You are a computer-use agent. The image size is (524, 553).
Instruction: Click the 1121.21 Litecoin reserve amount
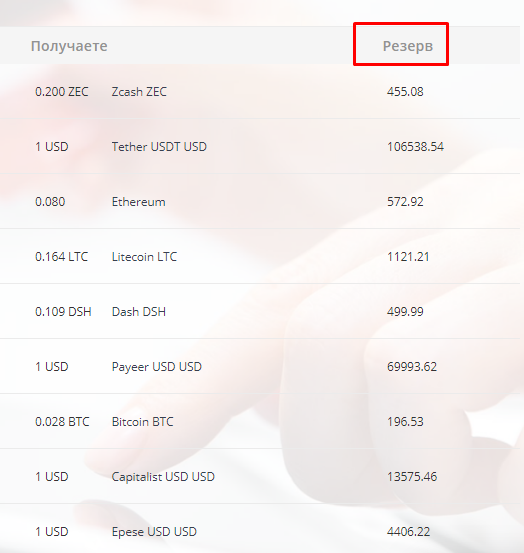408,257
